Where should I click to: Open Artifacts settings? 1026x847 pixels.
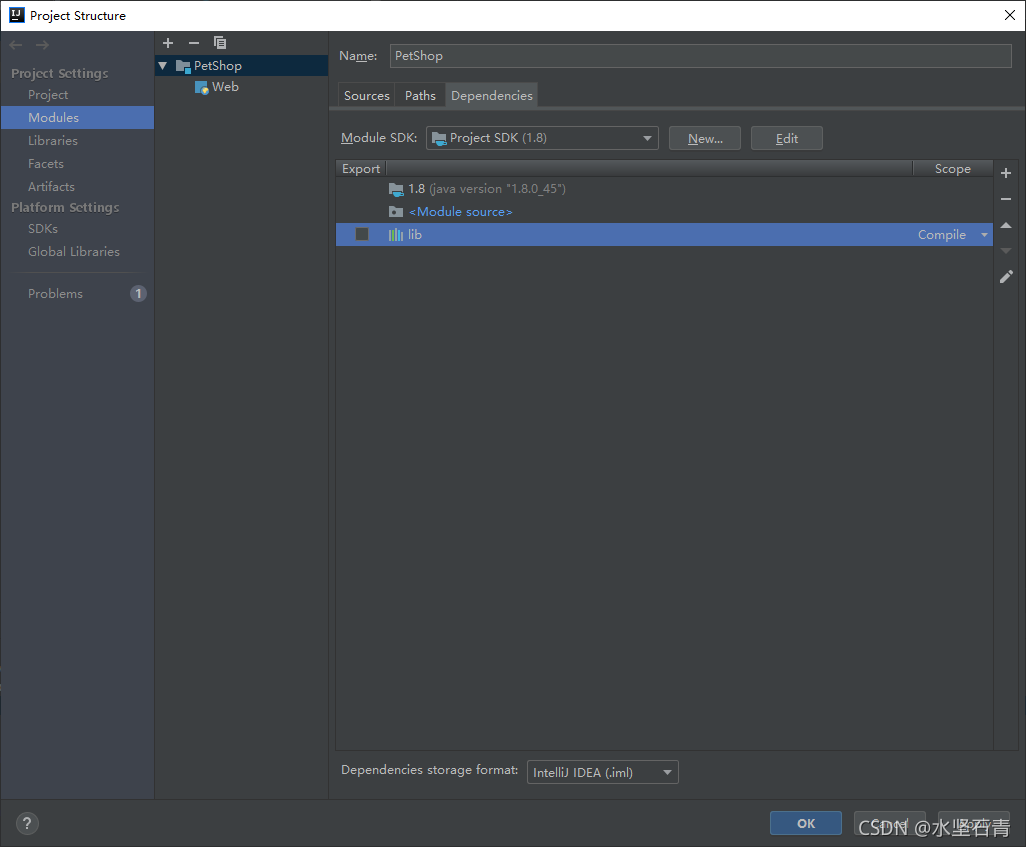tap(51, 187)
